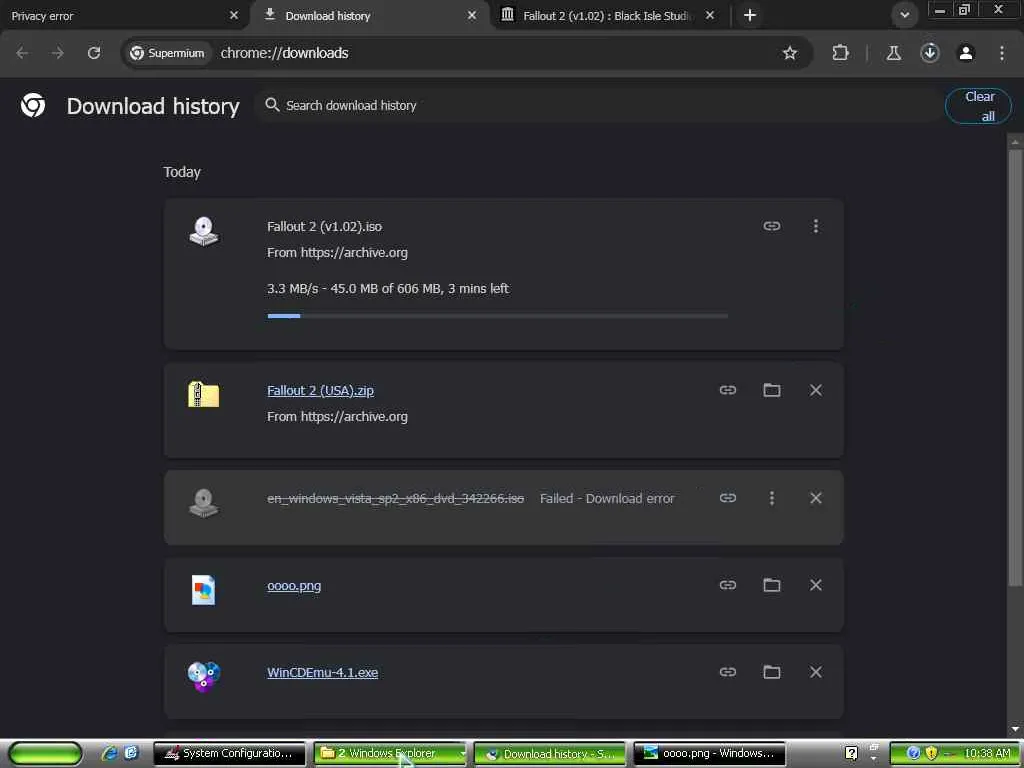Launch Internet Explorer from quick launch

(x=109, y=753)
